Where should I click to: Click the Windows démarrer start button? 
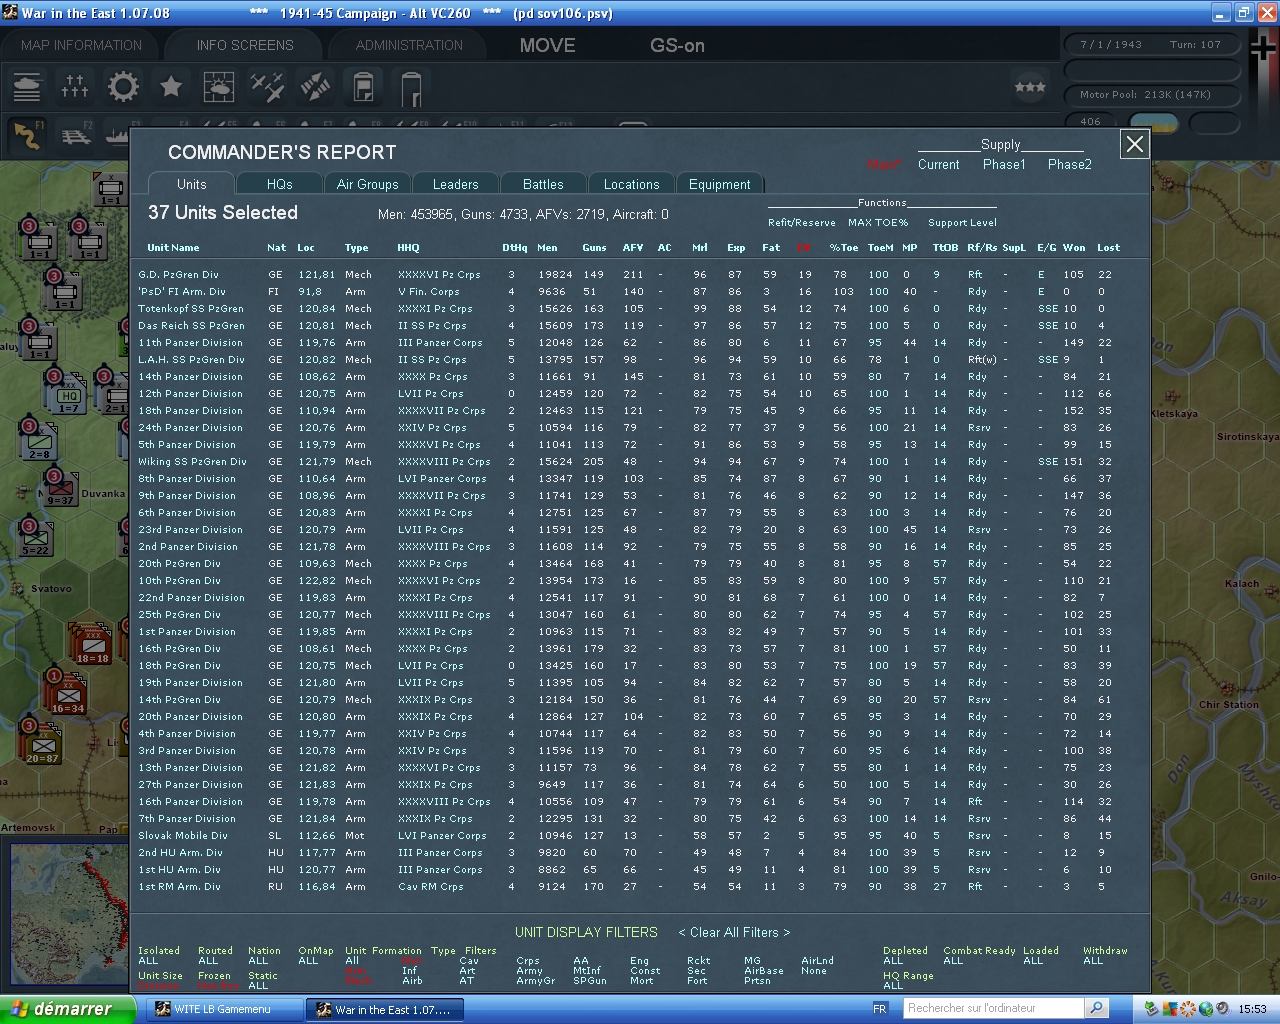point(67,1009)
